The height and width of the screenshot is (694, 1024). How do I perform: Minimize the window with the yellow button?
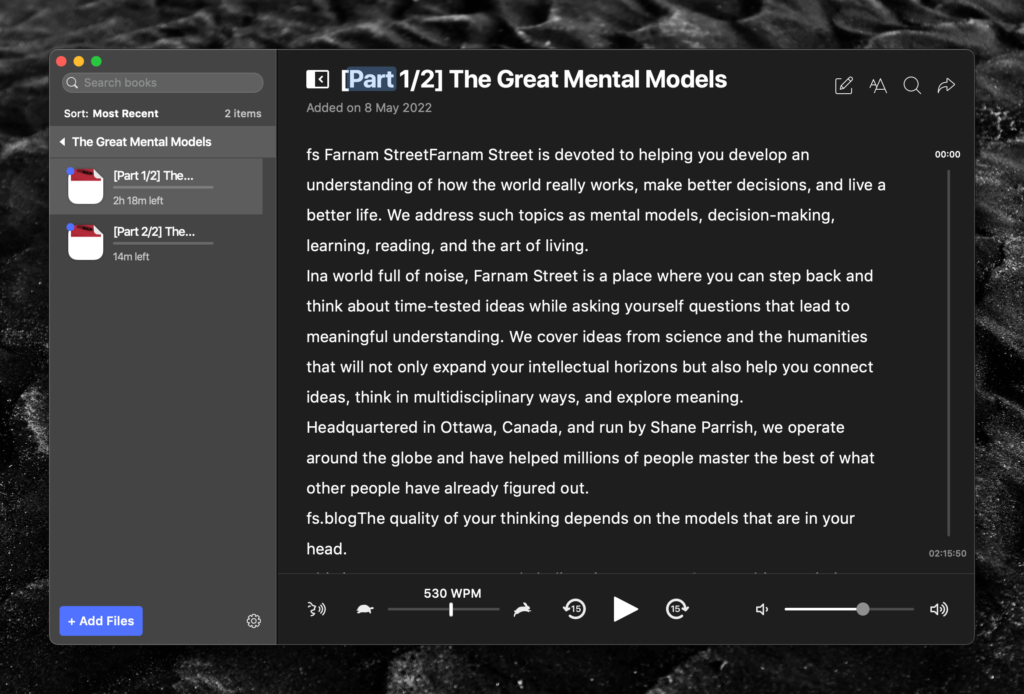pyautogui.click(x=79, y=61)
